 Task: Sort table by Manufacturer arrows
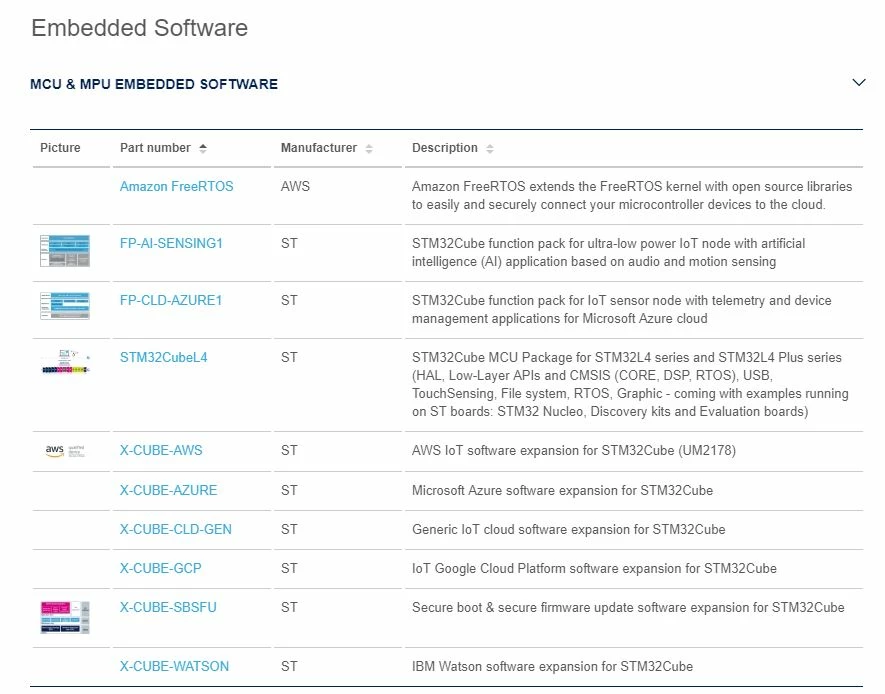pos(369,148)
